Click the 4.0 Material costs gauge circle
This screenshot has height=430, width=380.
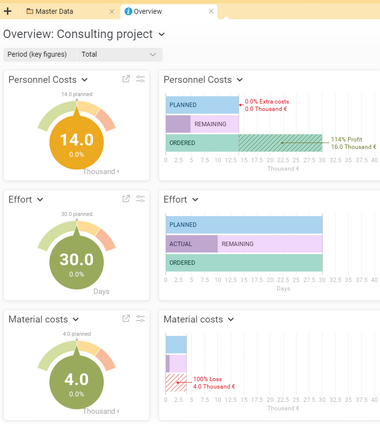(77, 382)
